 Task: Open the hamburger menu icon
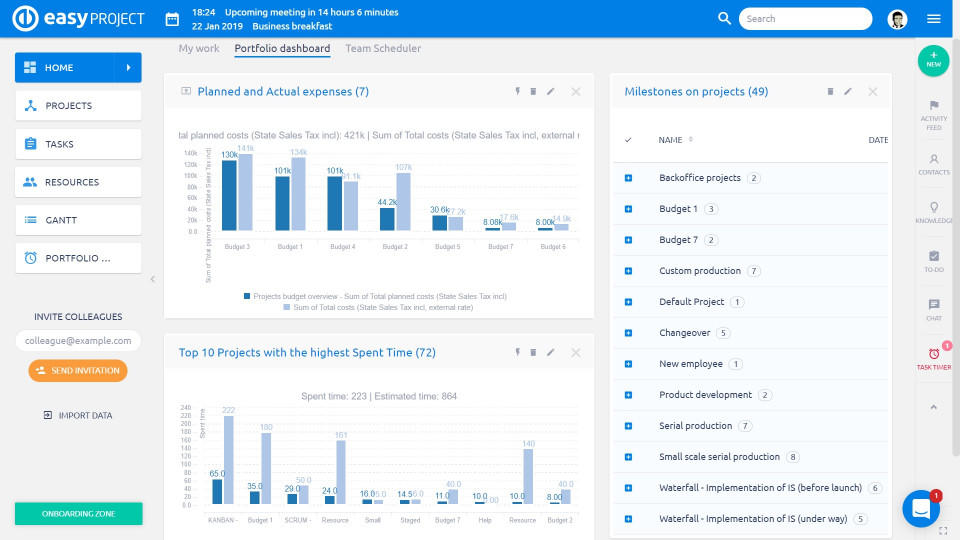[934, 19]
